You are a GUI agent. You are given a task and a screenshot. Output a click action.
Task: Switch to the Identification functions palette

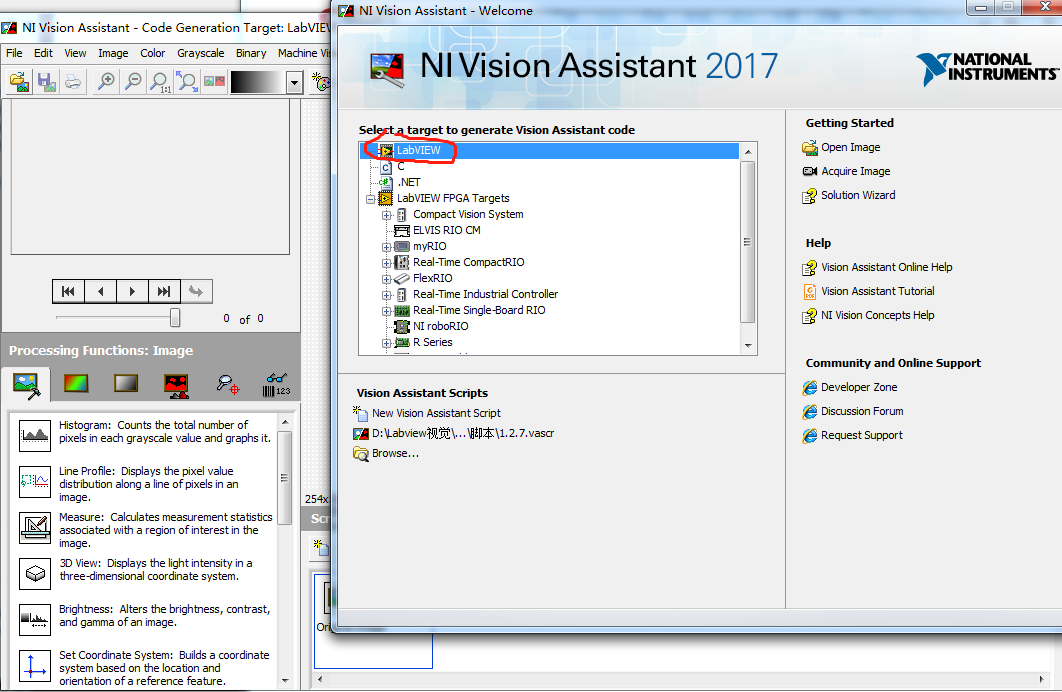pos(276,383)
